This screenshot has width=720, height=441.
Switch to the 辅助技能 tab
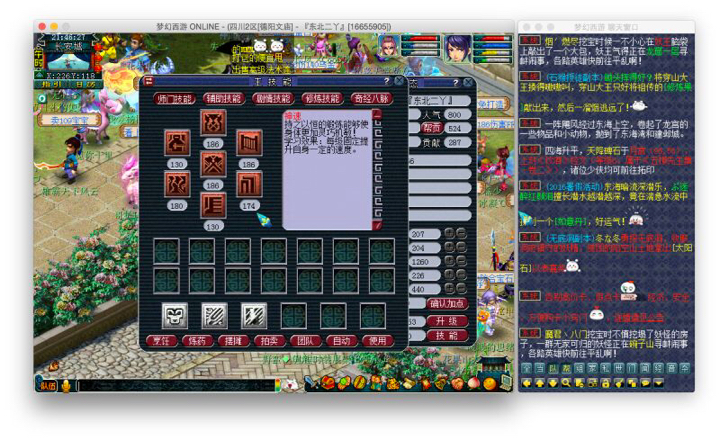click(224, 98)
